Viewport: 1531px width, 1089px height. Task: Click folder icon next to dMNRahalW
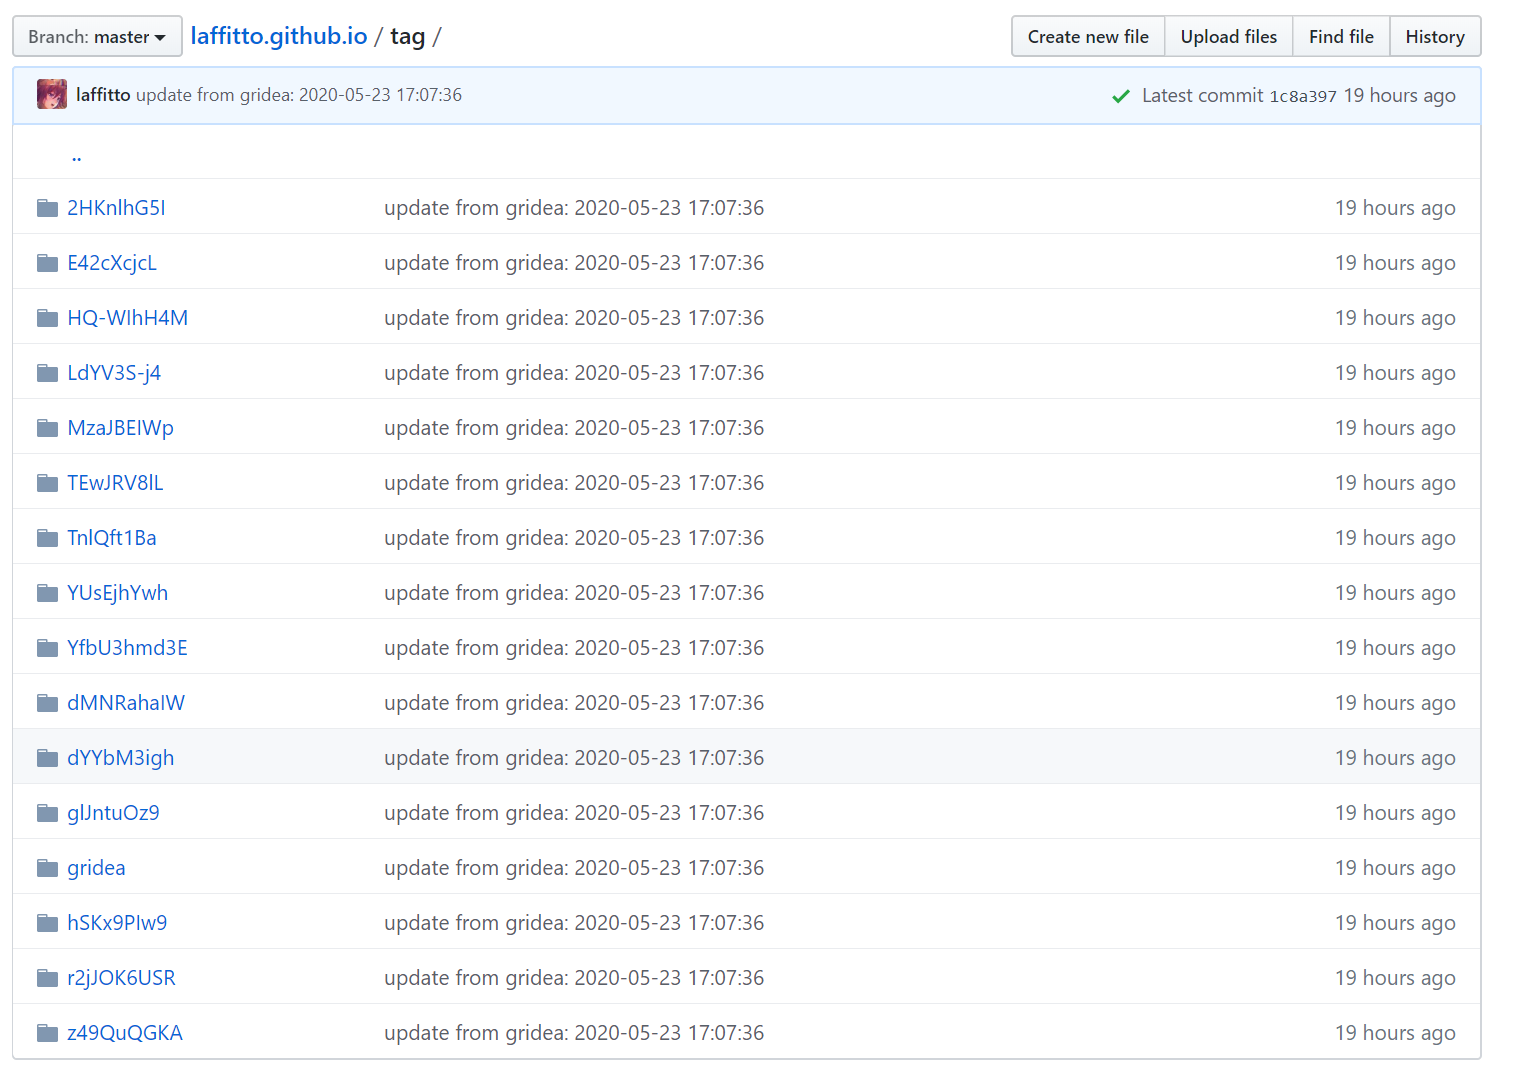[47, 703]
